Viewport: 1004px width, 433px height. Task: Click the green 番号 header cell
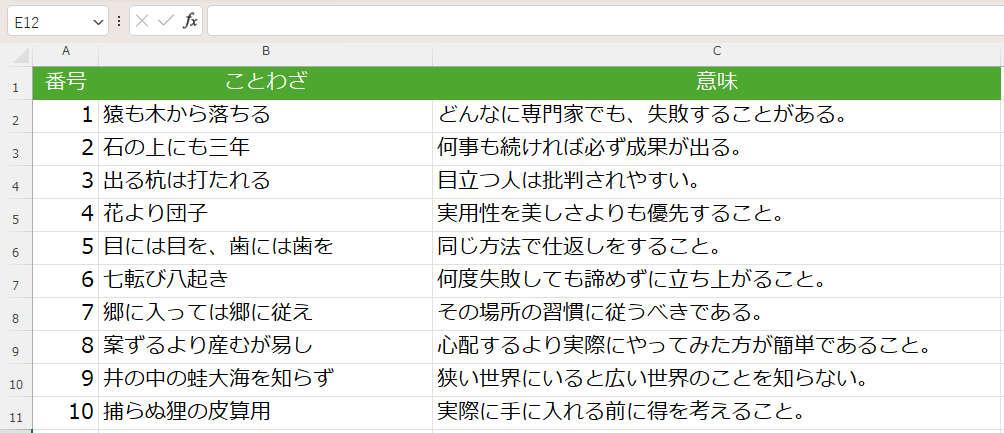[x=66, y=83]
